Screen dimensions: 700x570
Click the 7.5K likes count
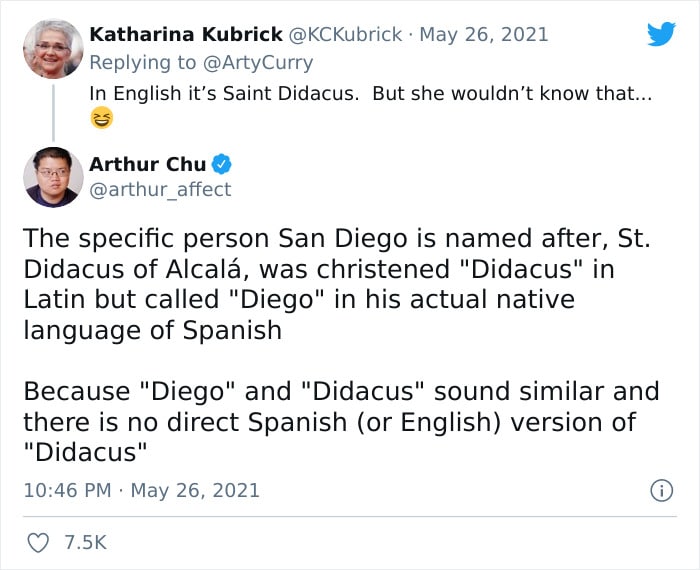pyautogui.click(x=85, y=543)
